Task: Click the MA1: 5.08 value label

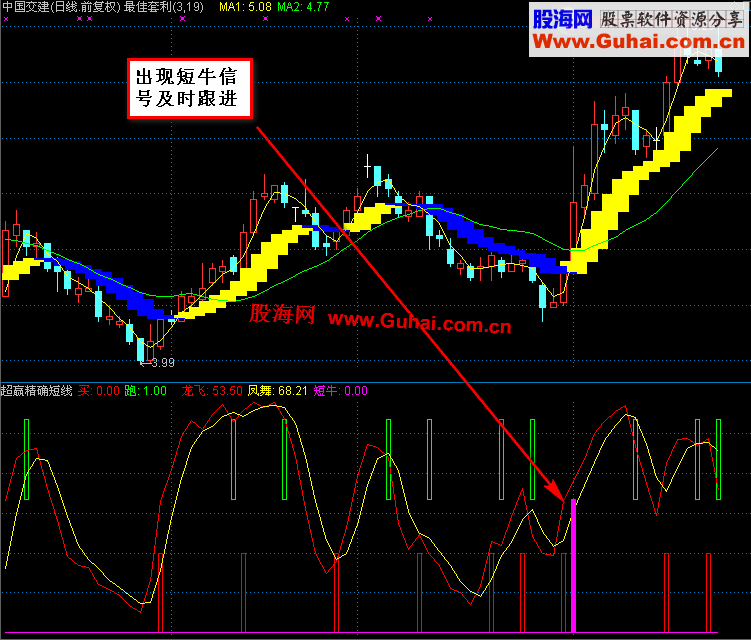Action: coord(245,7)
